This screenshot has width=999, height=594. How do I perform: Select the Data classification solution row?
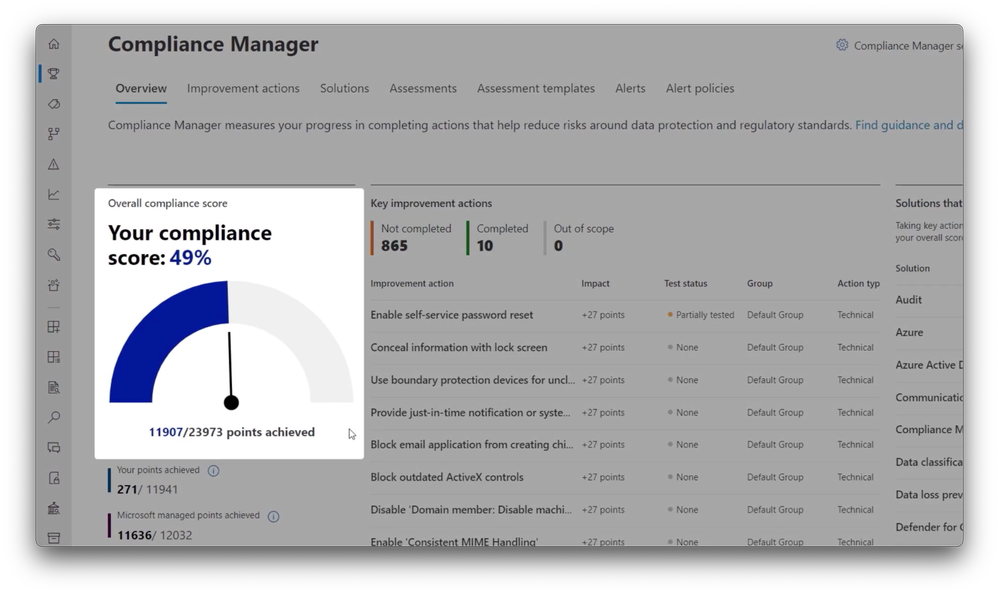pos(929,461)
